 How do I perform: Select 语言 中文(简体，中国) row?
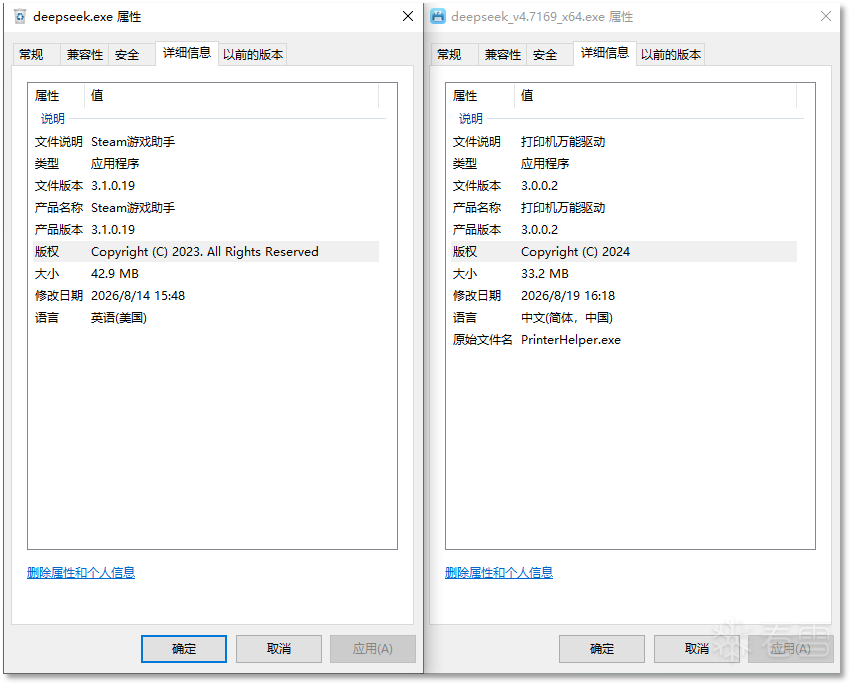(624, 318)
